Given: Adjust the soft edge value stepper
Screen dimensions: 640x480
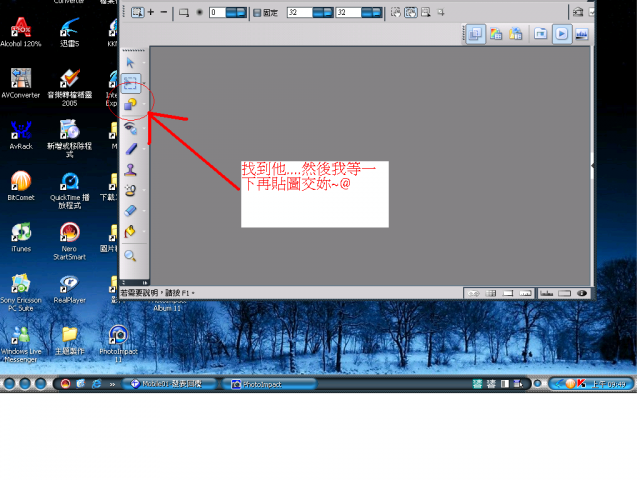Looking at the screenshot, I should [236, 12].
